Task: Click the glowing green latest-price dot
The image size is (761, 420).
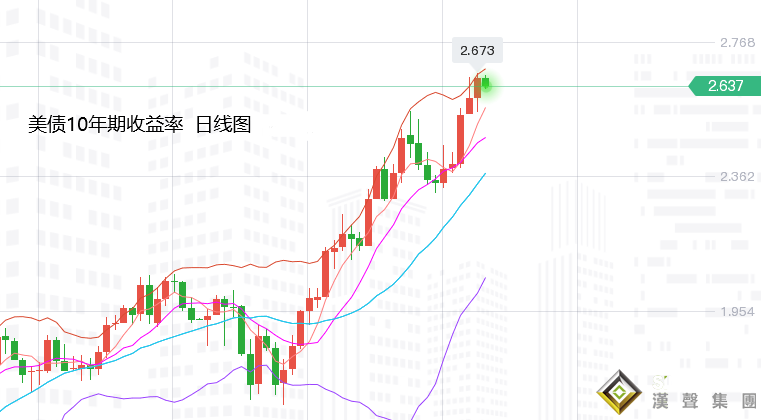Action: pyautogui.click(x=487, y=86)
